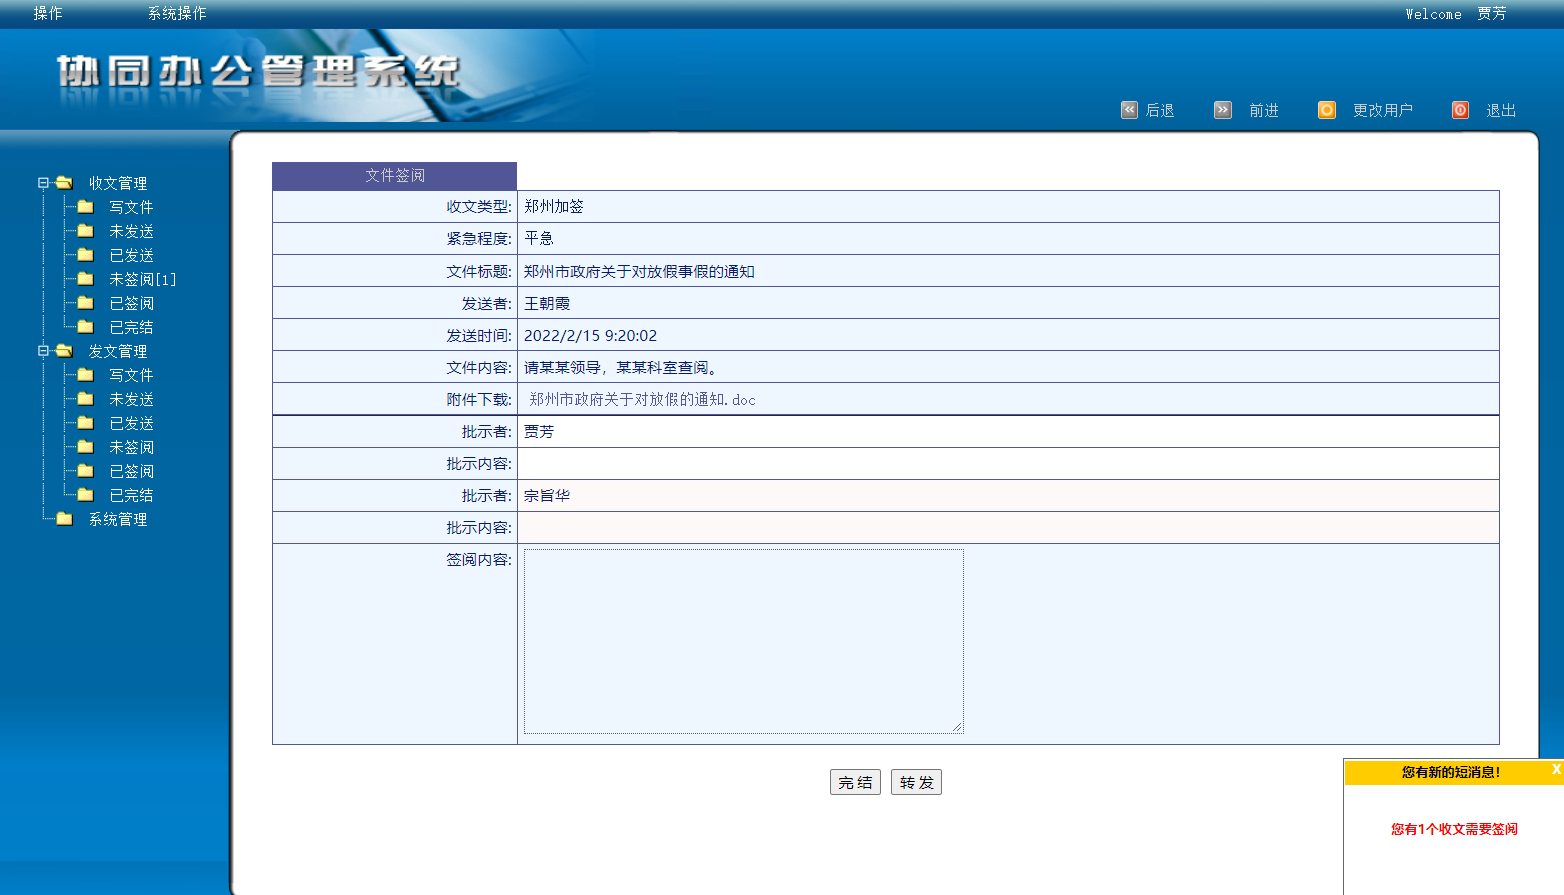Click folder icon next to 收文管理 写文件
1564x895 pixels.
pos(86,207)
